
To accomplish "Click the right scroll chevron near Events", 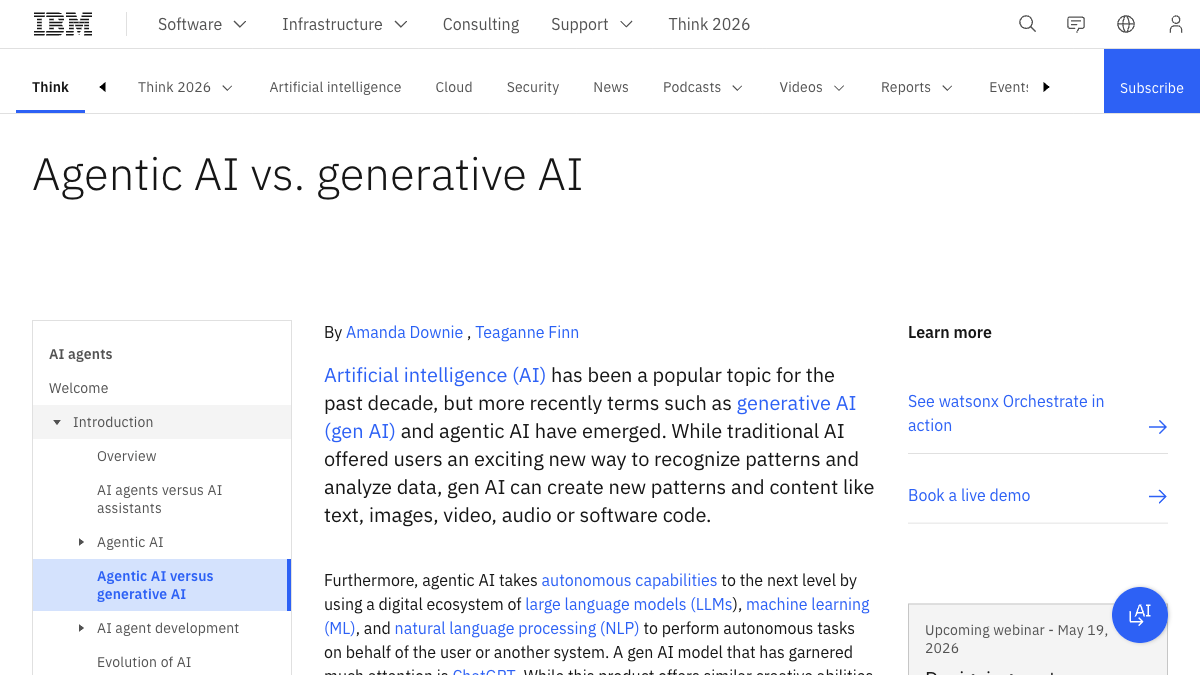I will [1046, 87].
